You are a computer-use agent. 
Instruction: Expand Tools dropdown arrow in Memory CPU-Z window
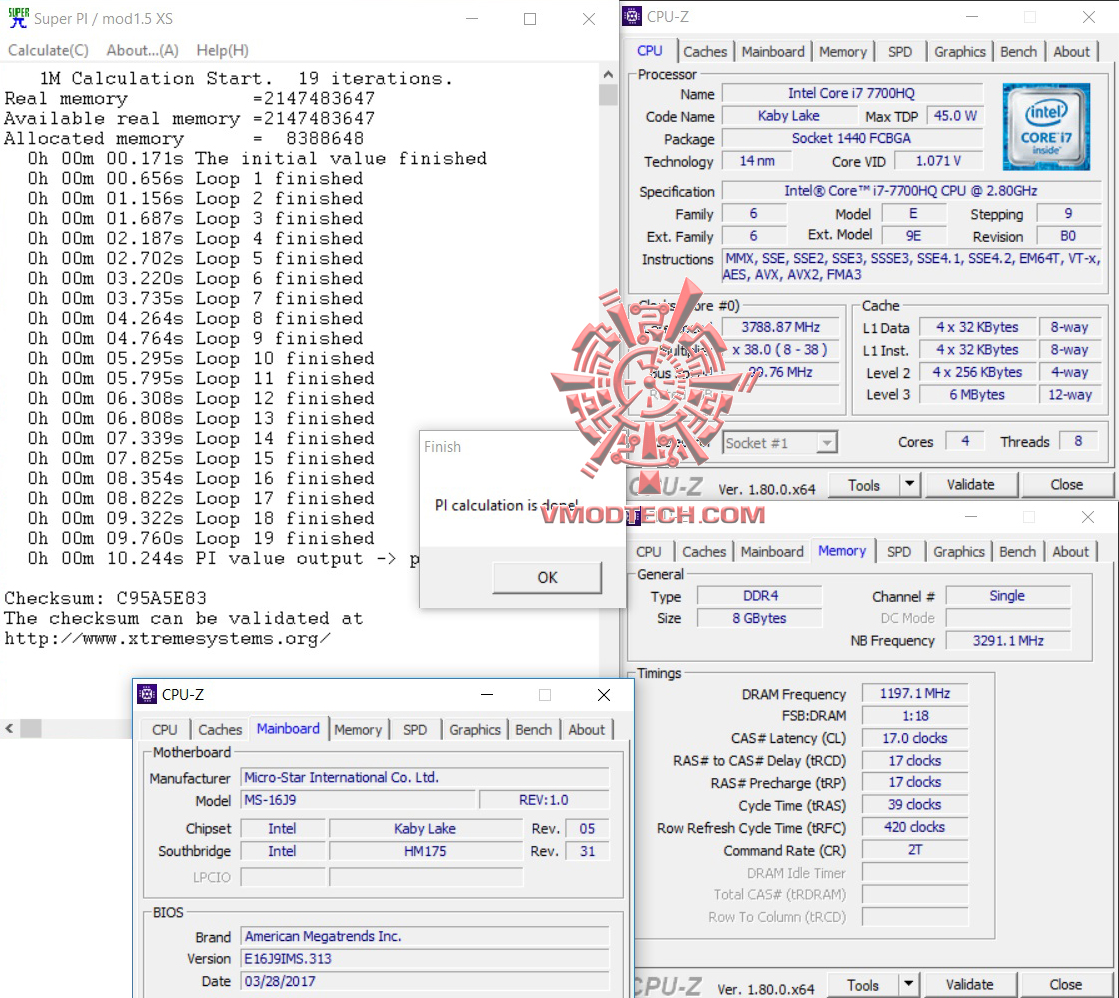point(908,985)
